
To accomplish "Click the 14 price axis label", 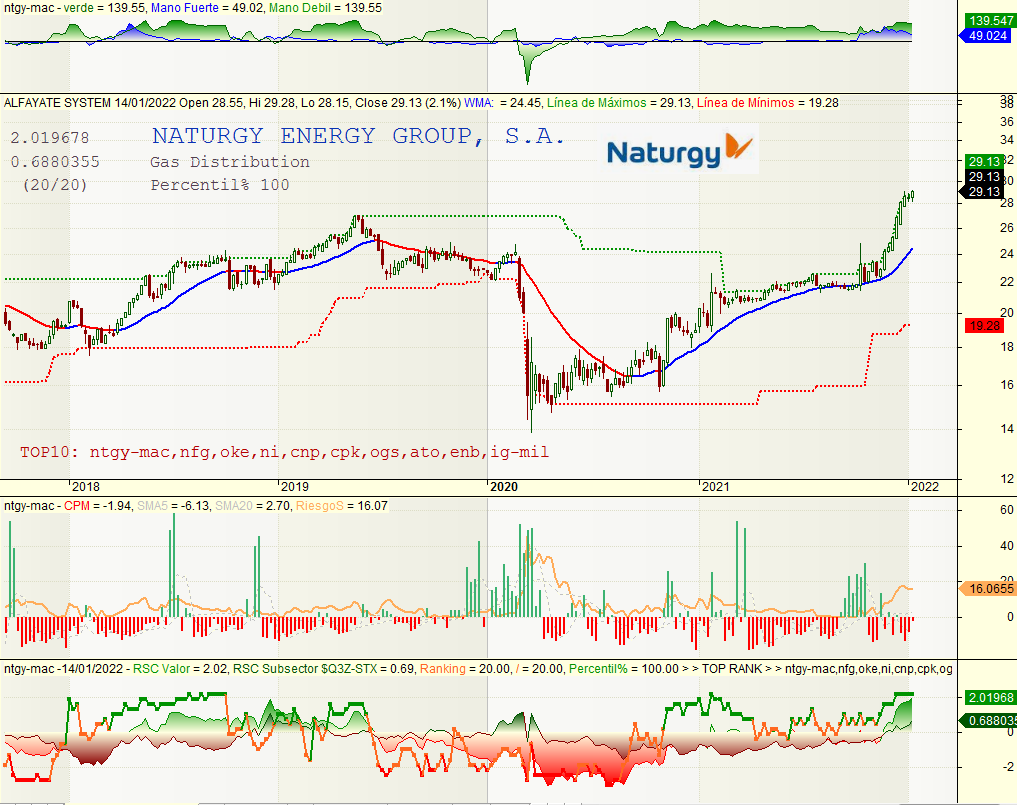I will [1007, 428].
